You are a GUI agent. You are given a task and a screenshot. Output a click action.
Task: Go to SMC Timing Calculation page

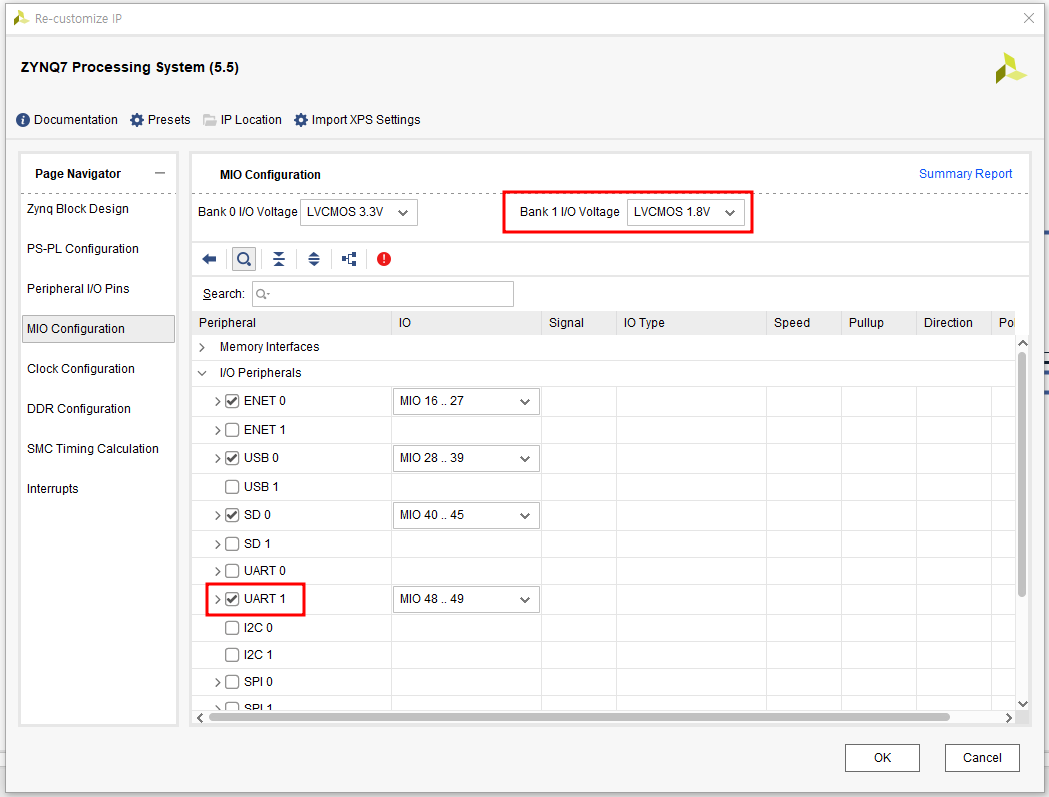pyautogui.click(x=93, y=449)
